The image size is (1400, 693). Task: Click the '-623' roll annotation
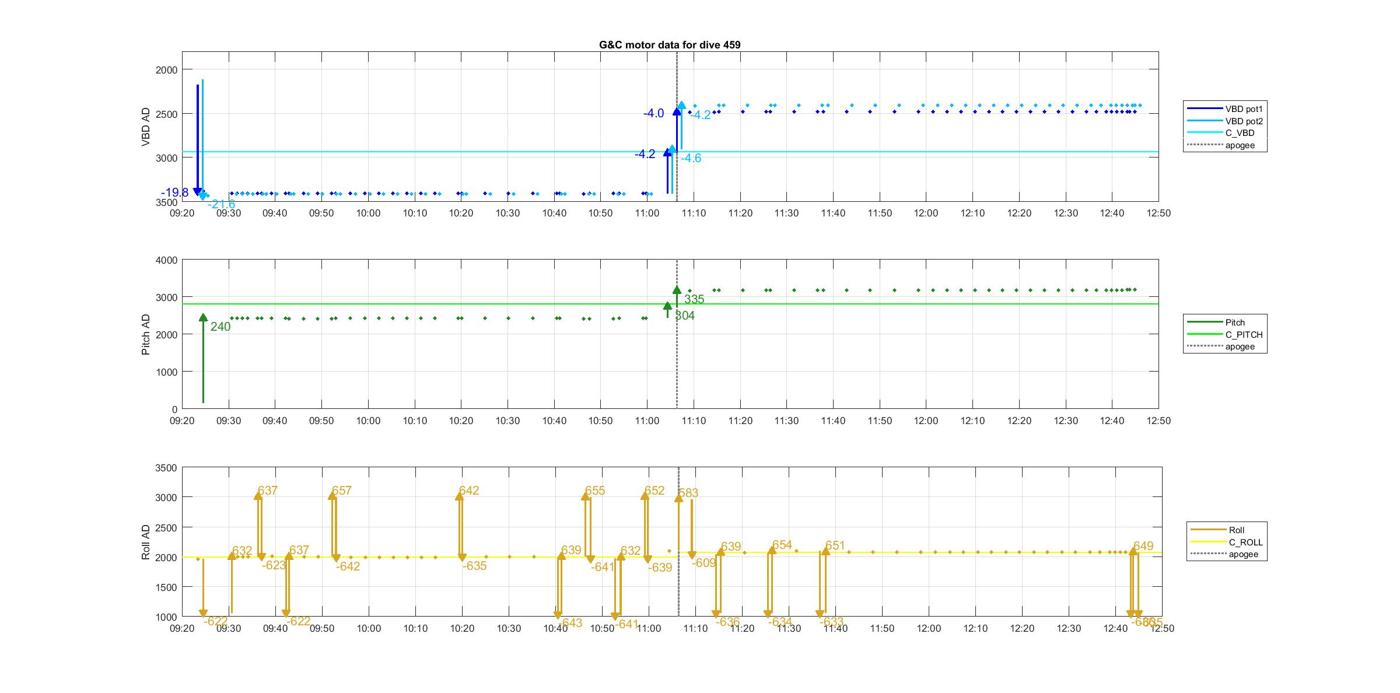274,565
